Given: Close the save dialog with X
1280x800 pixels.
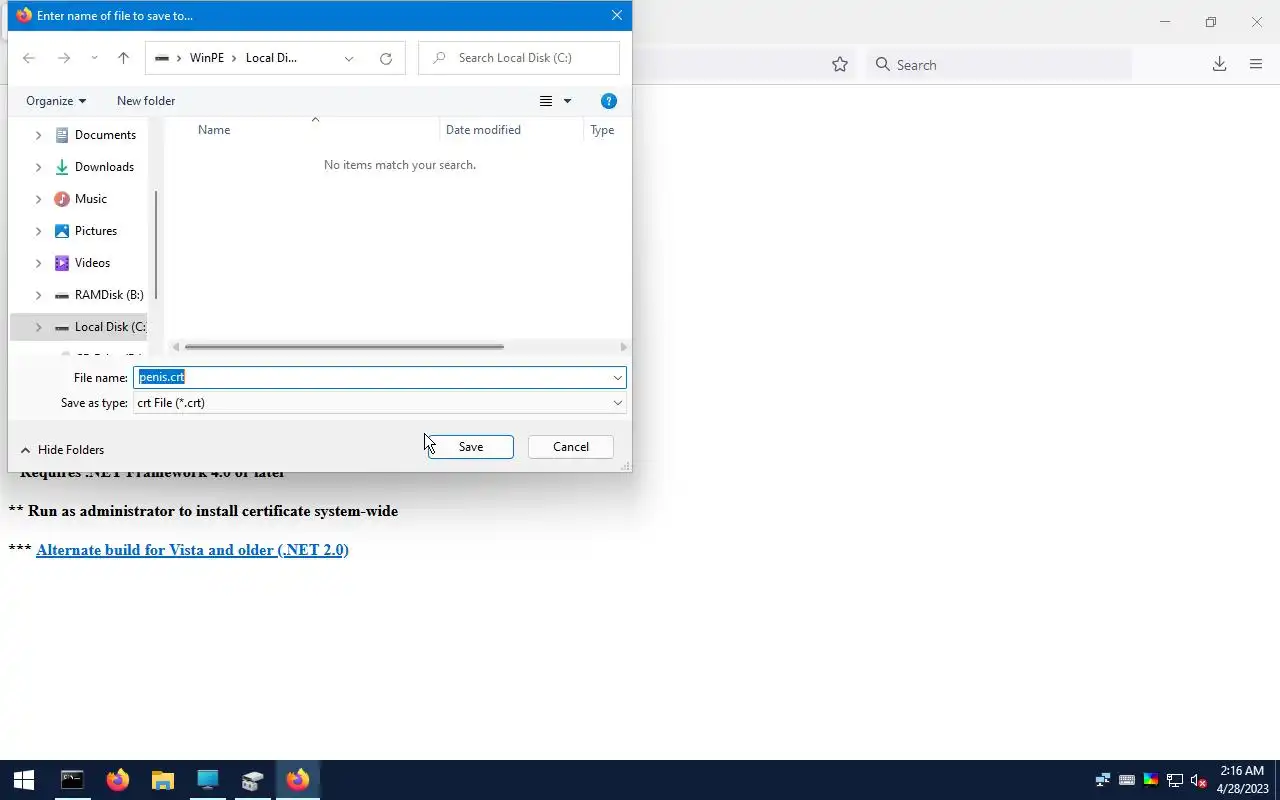Looking at the screenshot, I should [x=617, y=15].
